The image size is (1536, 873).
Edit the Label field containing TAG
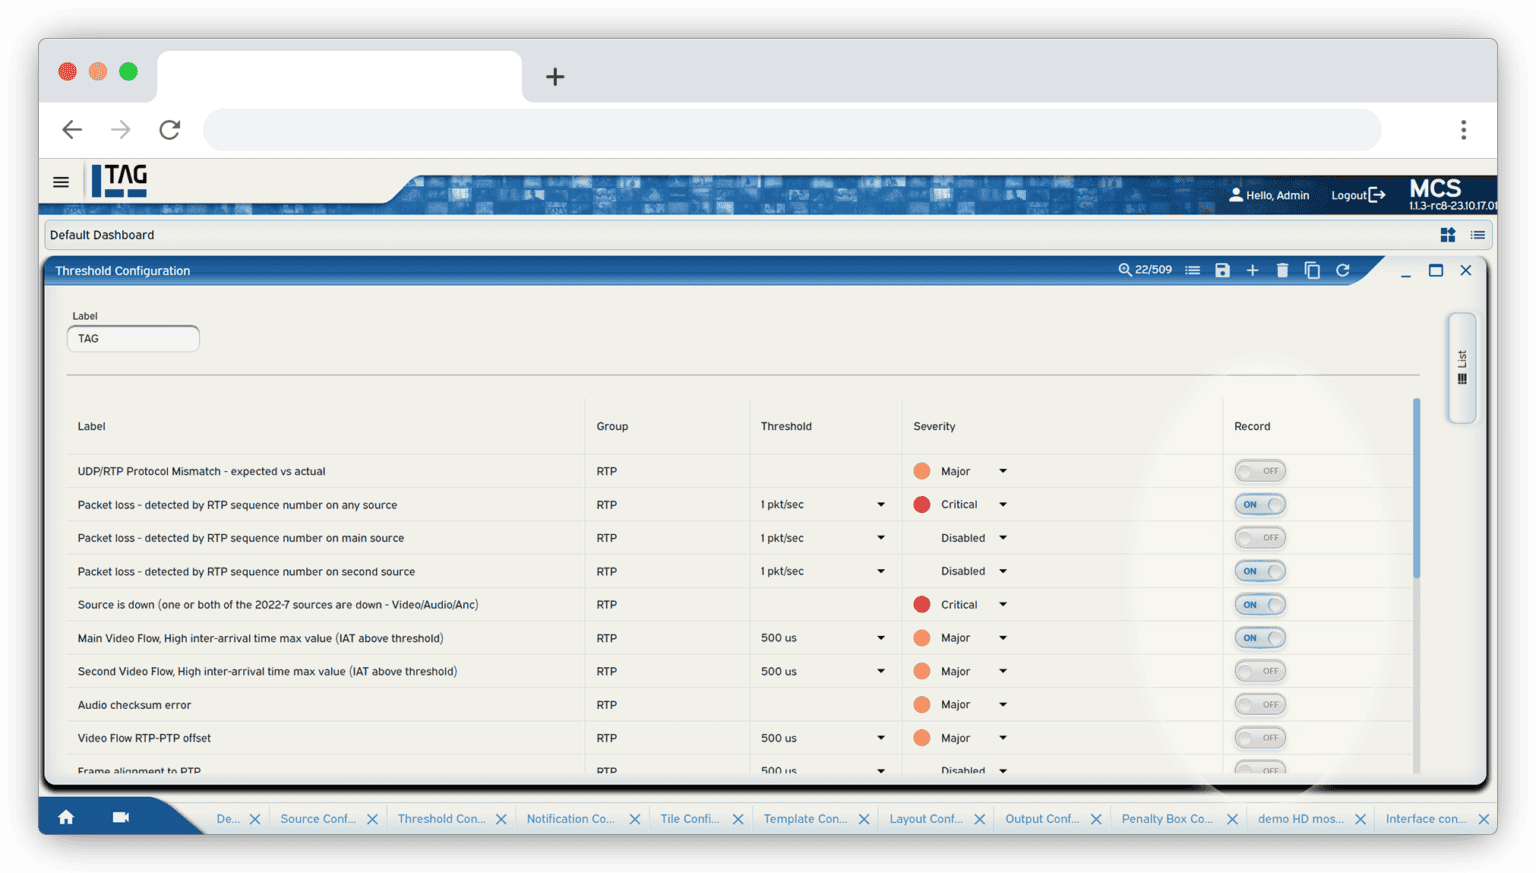pos(132,338)
